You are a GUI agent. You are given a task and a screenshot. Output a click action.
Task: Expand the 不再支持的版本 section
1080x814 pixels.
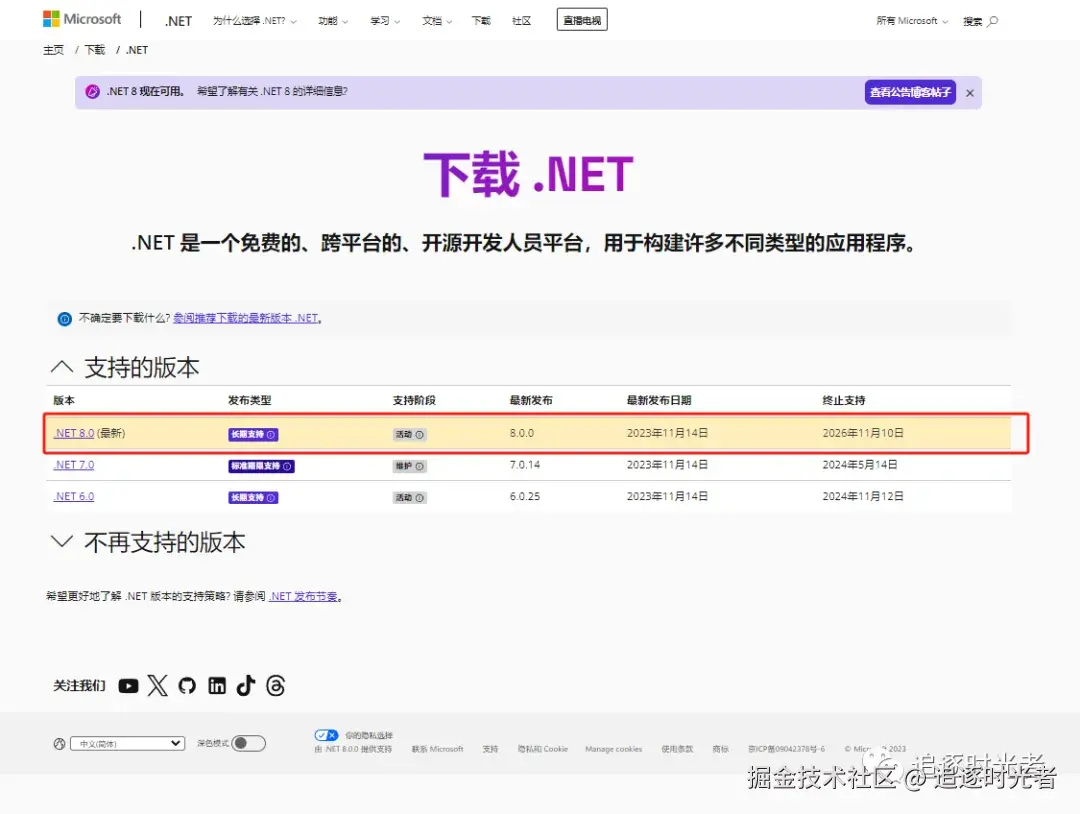tap(62, 541)
